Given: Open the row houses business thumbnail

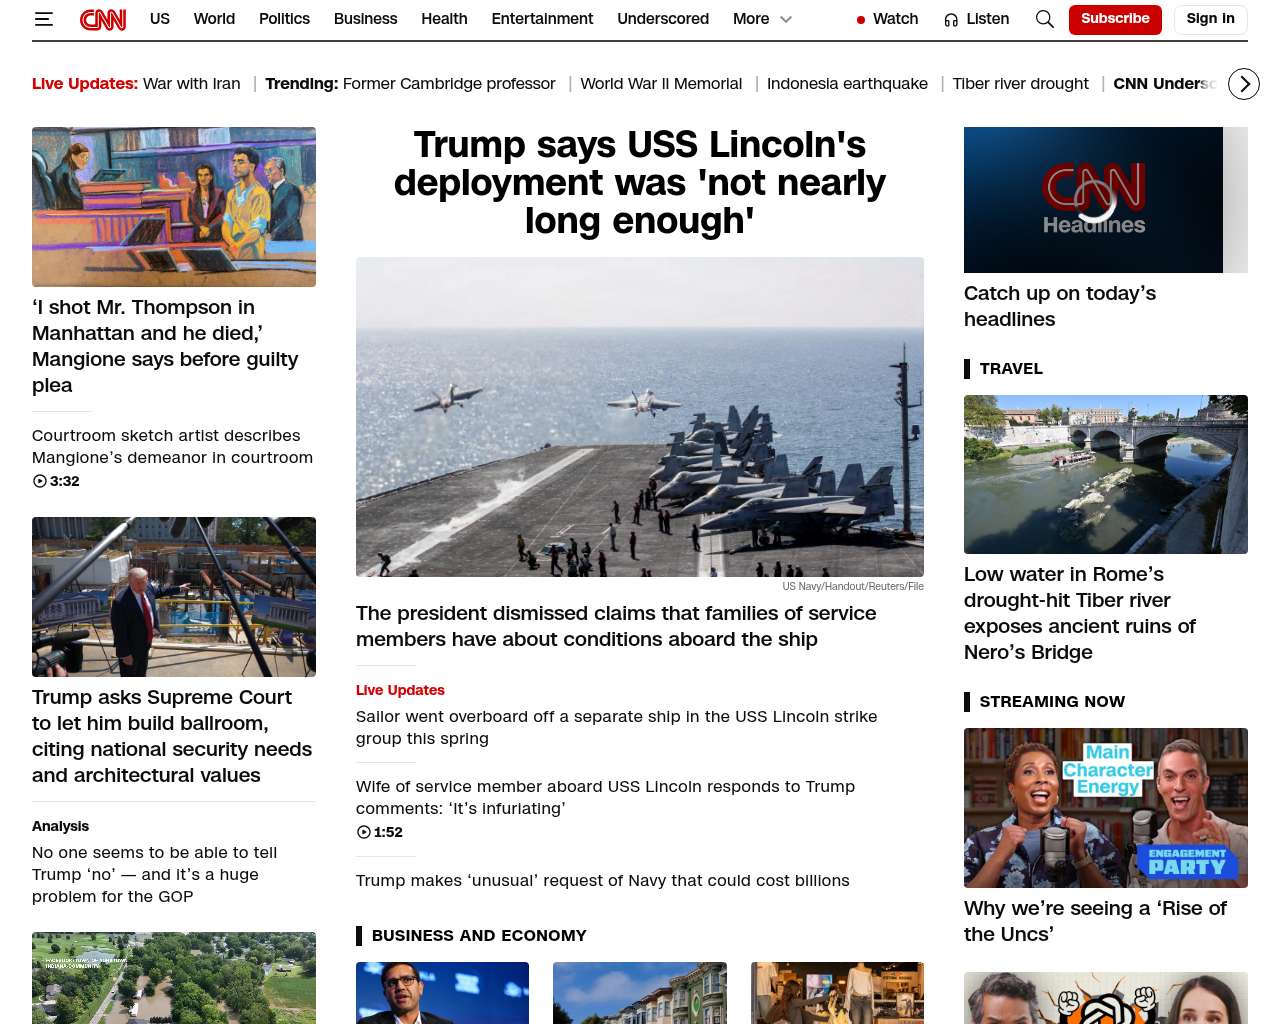Looking at the screenshot, I should (640, 993).
